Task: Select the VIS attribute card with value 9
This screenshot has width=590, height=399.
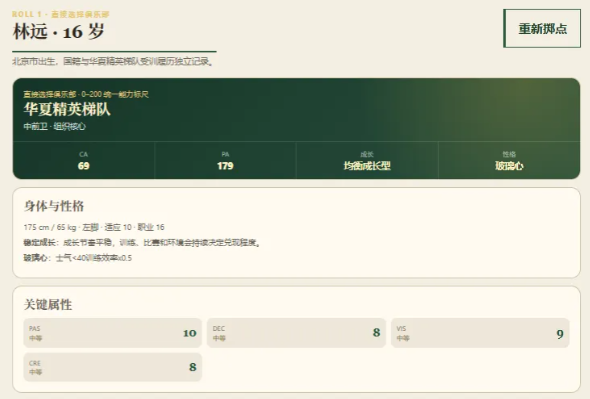Action: tap(480, 333)
